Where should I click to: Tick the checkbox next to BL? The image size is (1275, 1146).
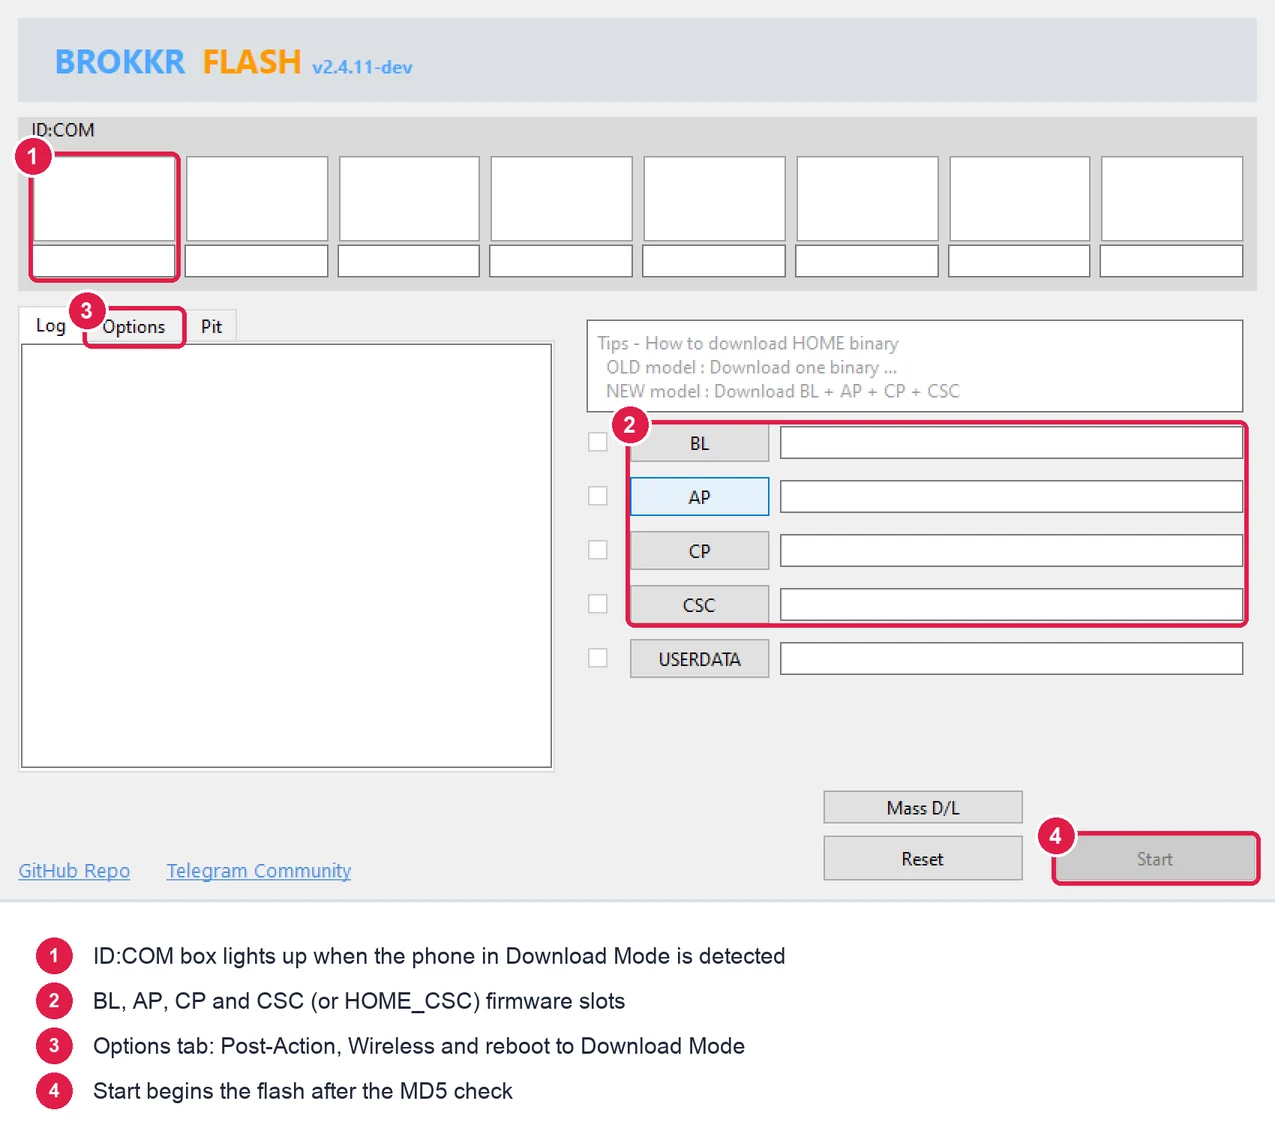598,442
